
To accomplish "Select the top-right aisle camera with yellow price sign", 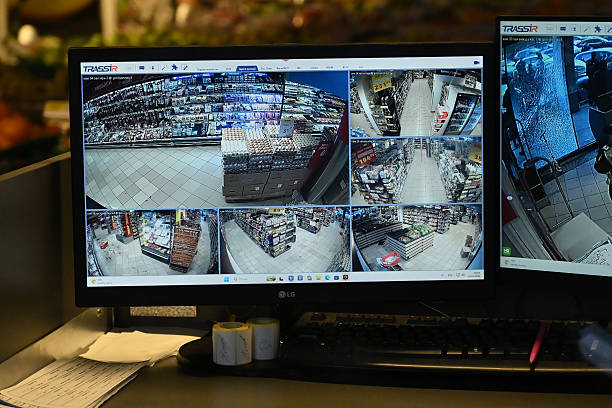I will (416, 103).
